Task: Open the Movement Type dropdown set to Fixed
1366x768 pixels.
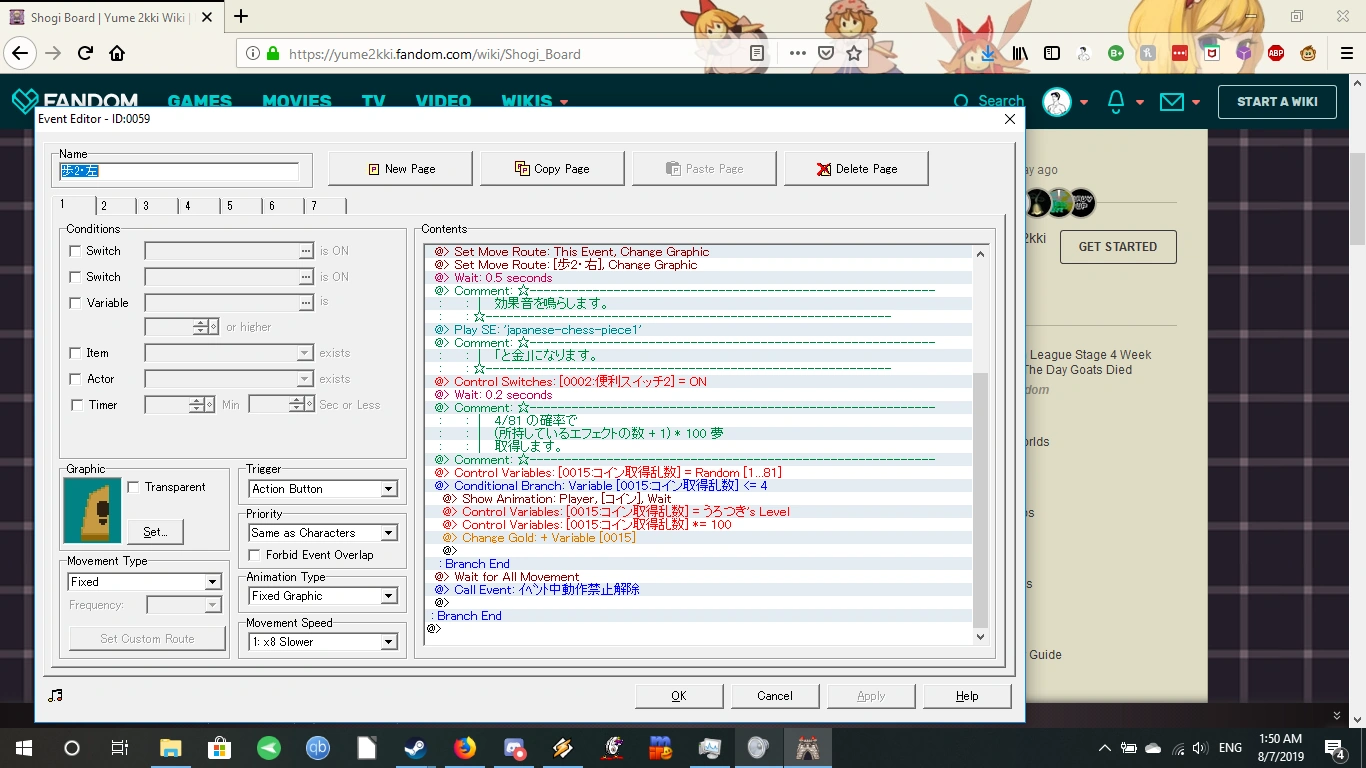Action: [x=144, y=582]
